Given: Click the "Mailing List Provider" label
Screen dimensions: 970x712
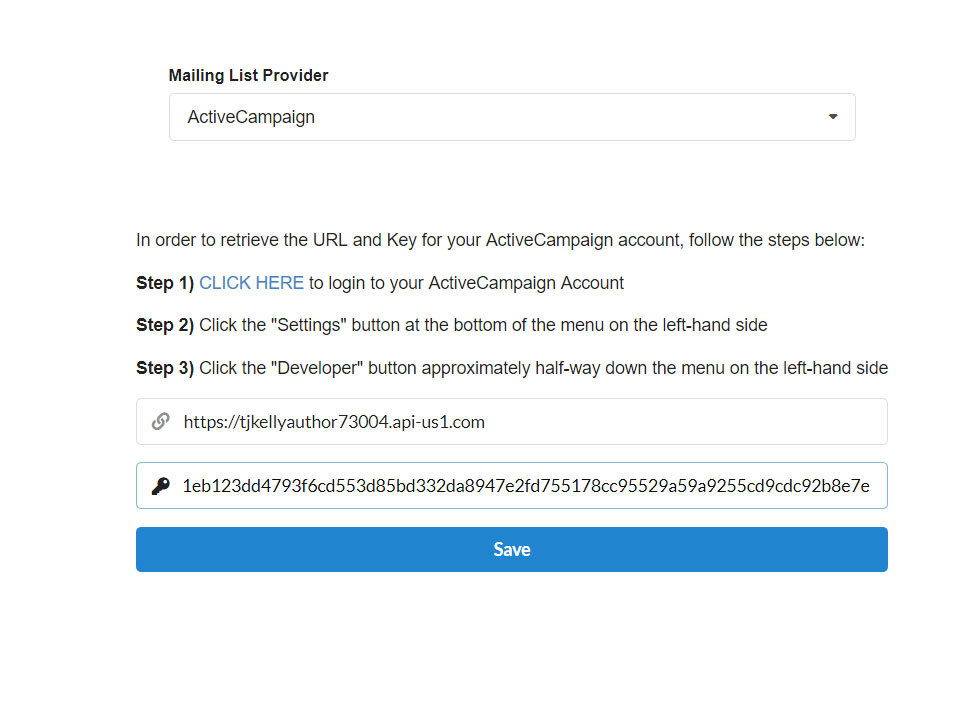Looking at the screenshot, I should pos(248,76).
